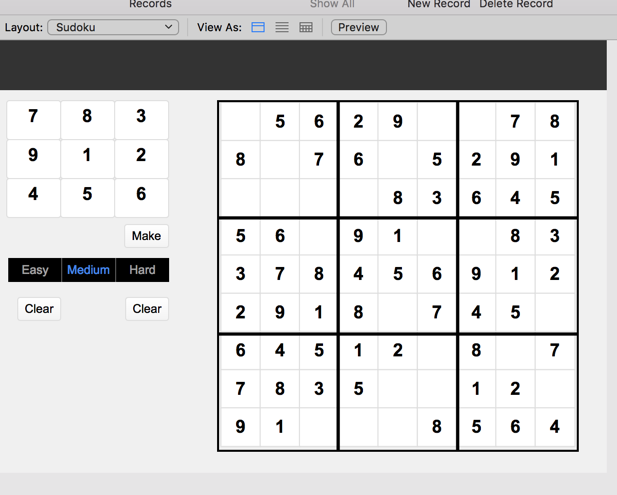Select empty cell between 6 and 5, second grid row
The height and width of the screenshot is (495, 617).
398,159
